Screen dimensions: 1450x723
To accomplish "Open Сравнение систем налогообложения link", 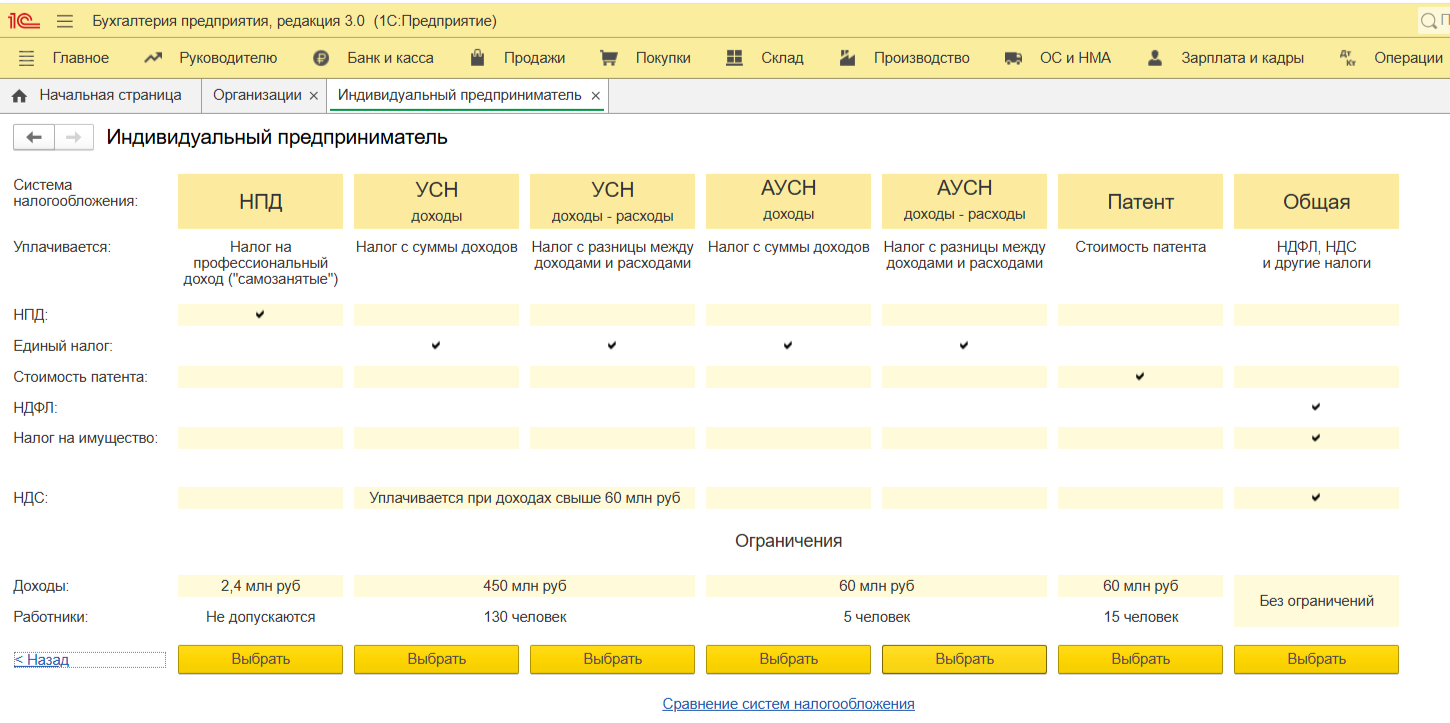I will coord(788,704).
